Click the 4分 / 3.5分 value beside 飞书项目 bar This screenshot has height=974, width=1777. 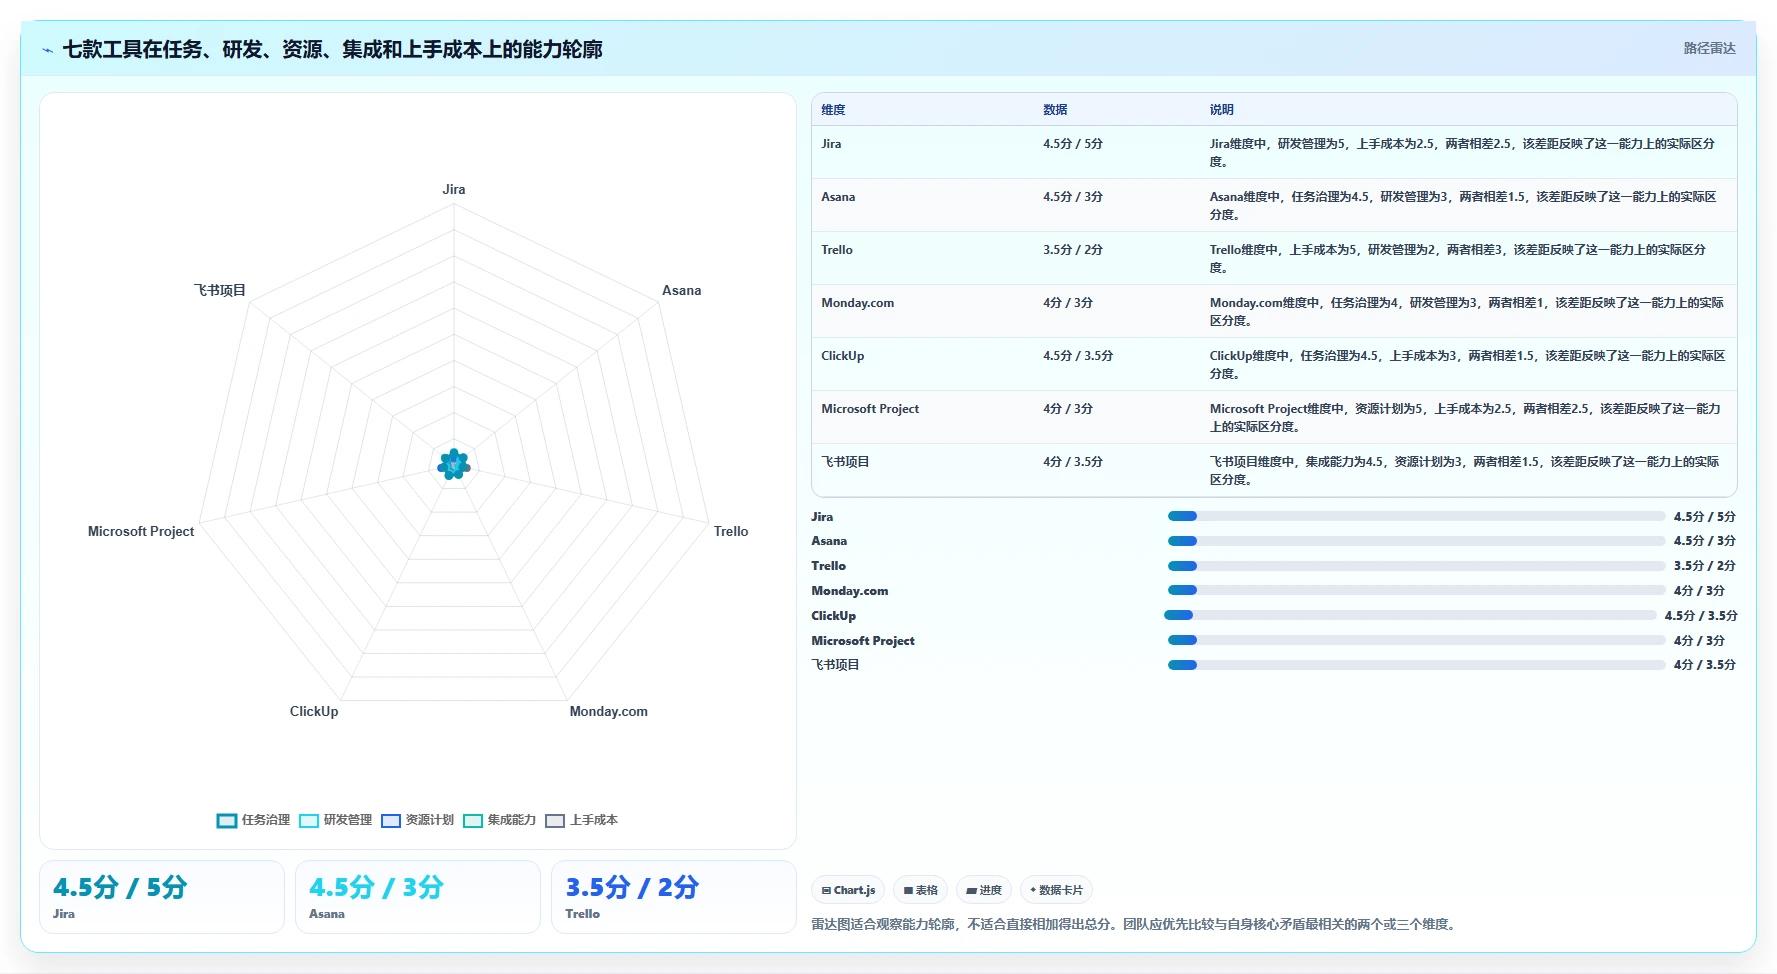point(1704,665)
